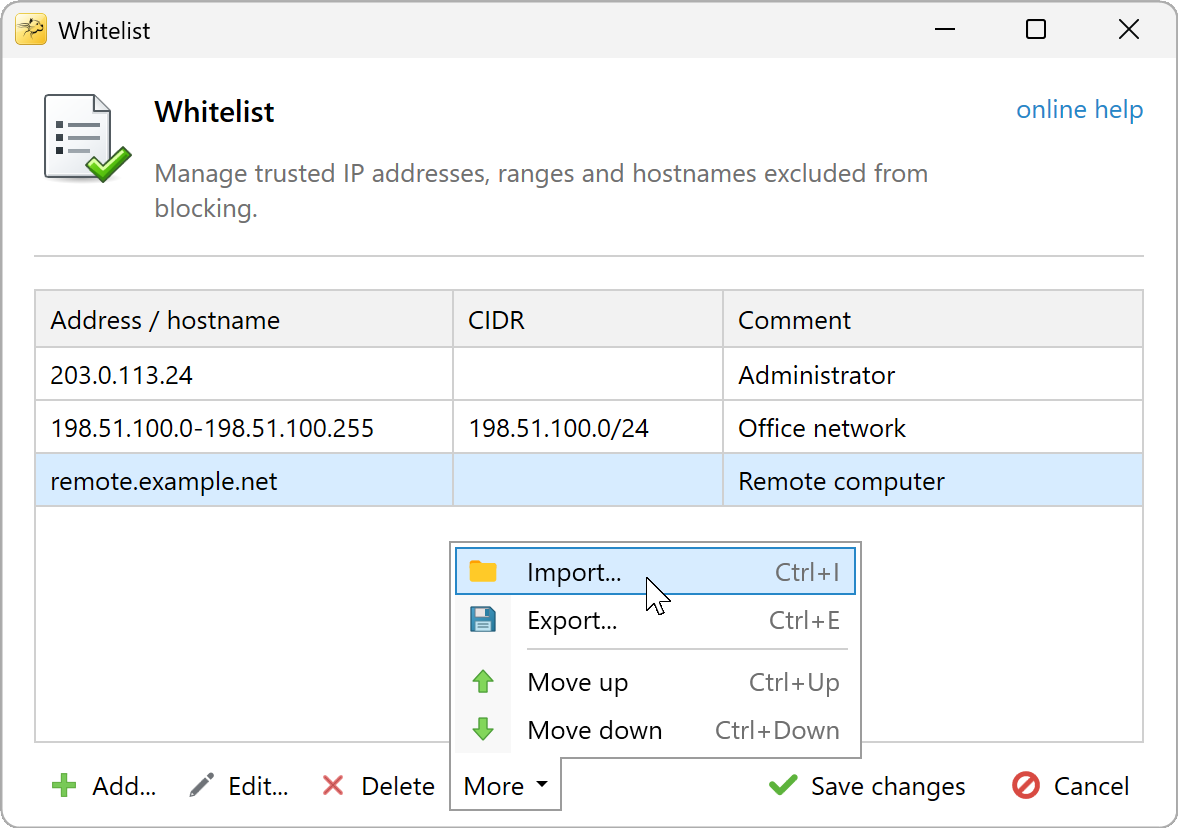Open the online help link

point(1080,110)
